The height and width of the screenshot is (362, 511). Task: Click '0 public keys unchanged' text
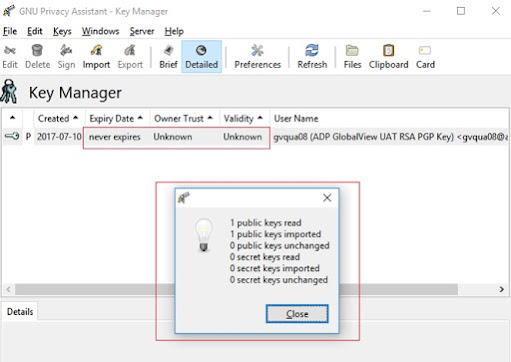[279, 245]
